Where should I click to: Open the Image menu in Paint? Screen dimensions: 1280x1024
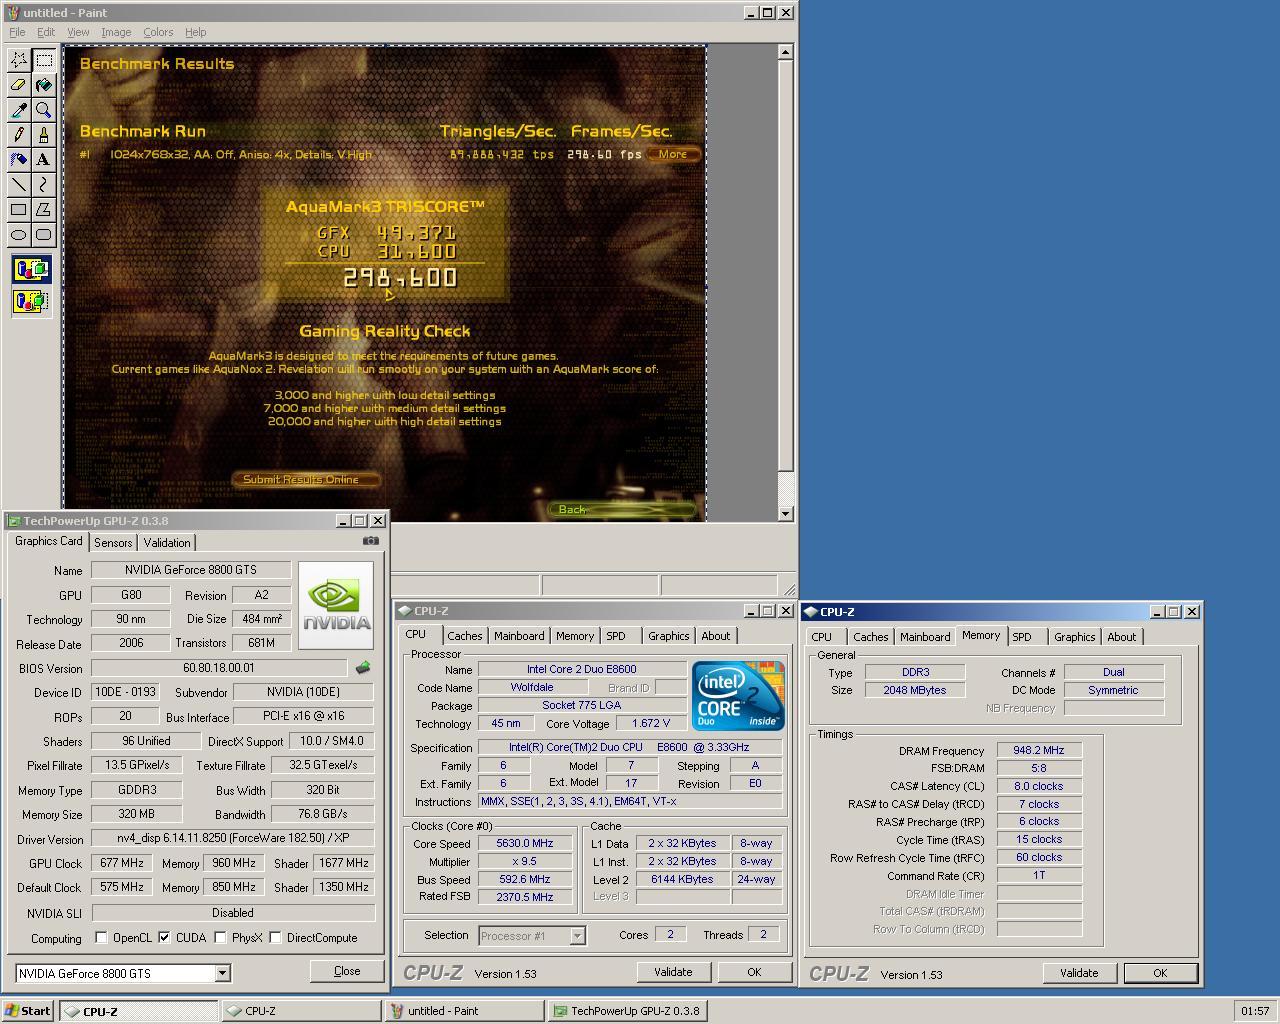(116, 32)
